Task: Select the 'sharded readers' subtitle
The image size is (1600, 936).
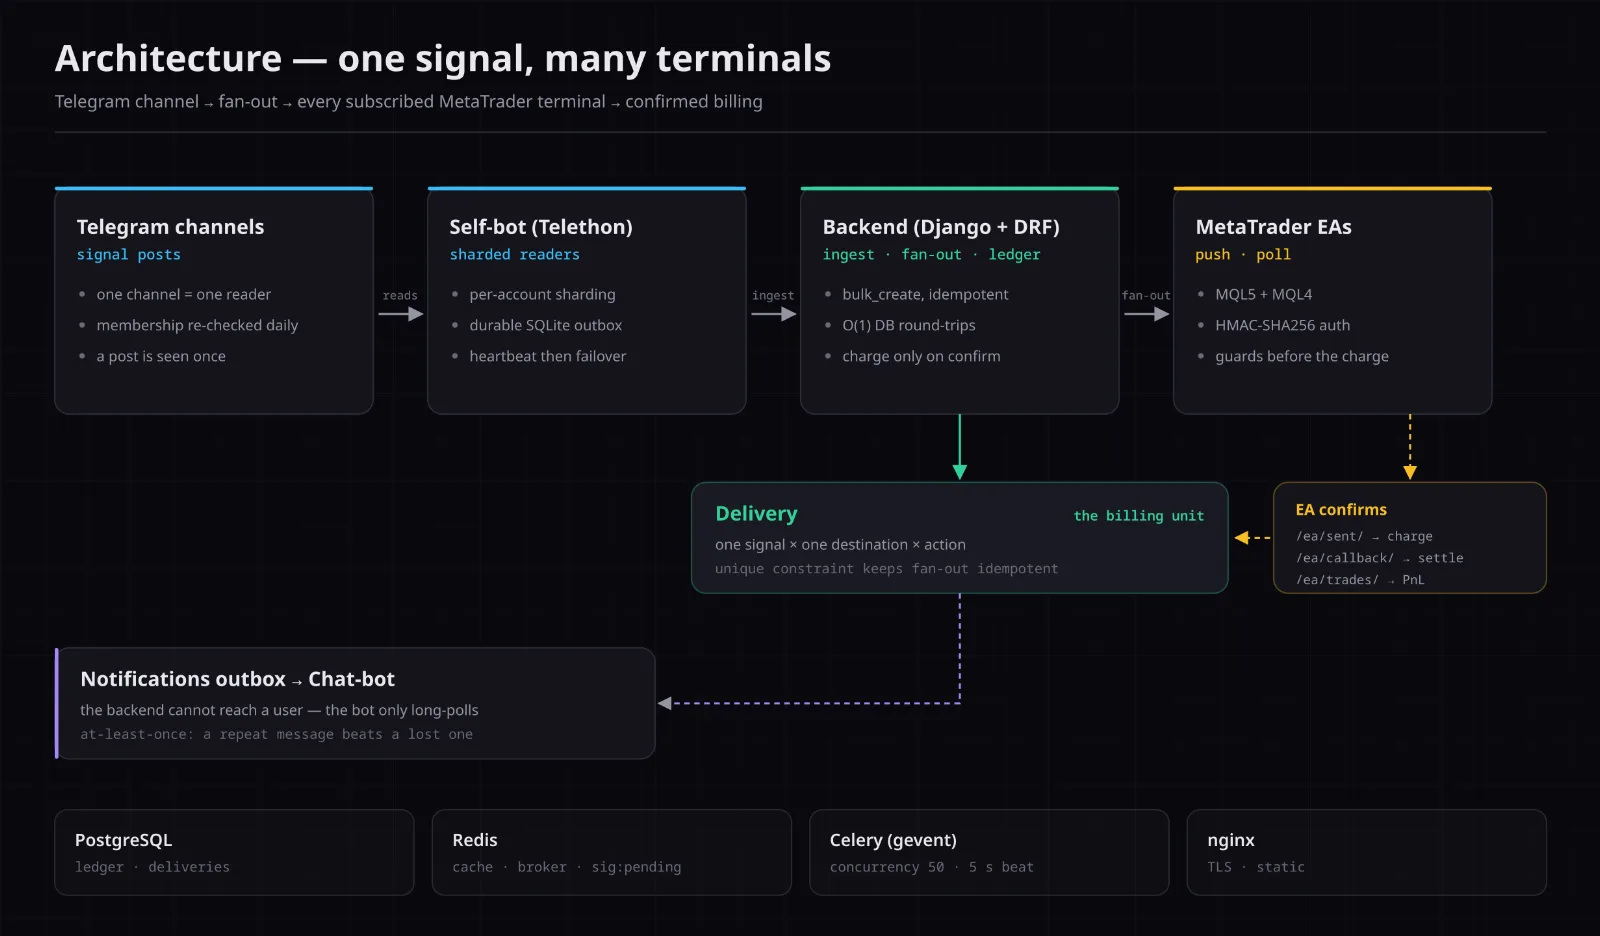Action: point(514,255)
